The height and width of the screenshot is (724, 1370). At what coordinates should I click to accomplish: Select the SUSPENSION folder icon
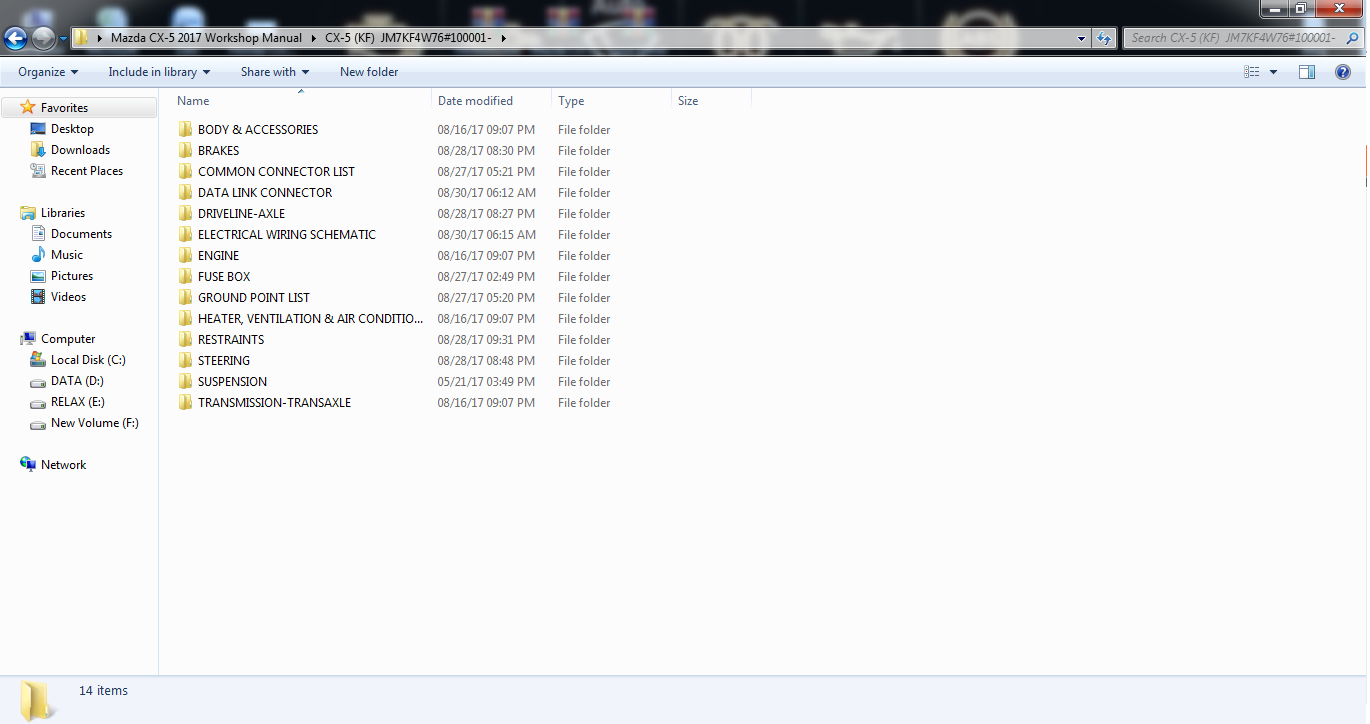click(x=185, y=382)
